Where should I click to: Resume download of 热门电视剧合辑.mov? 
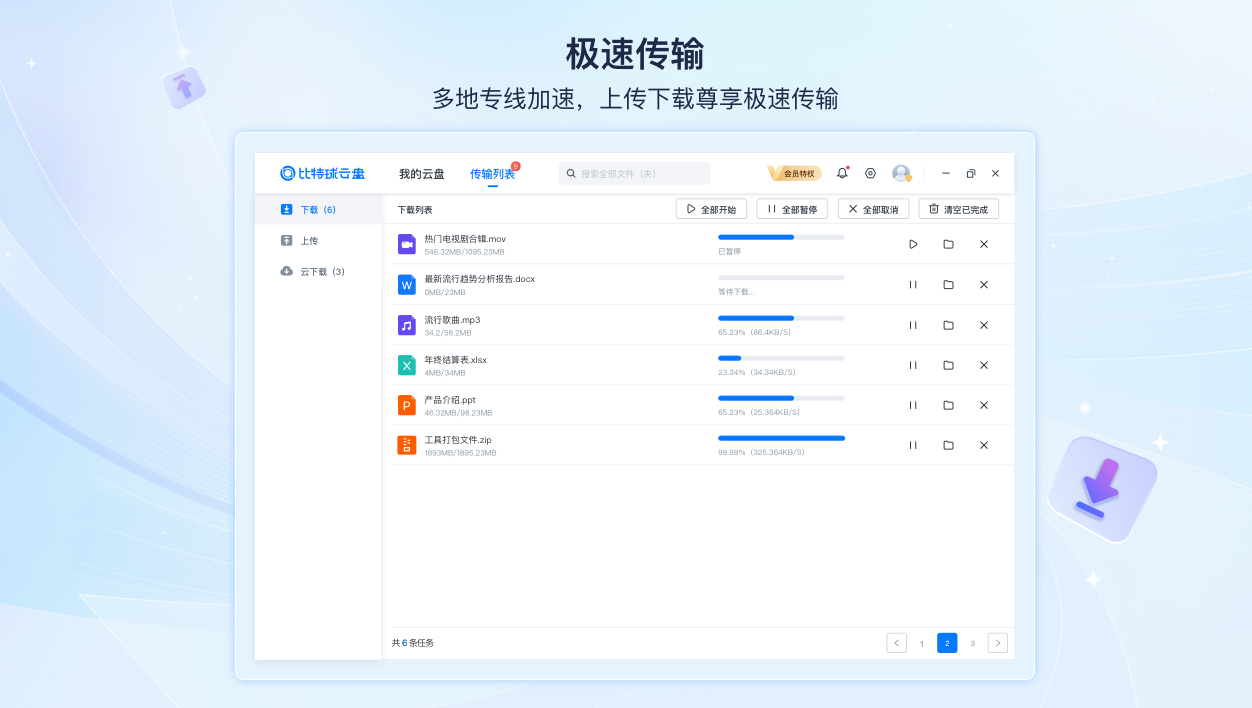point(913,244)
